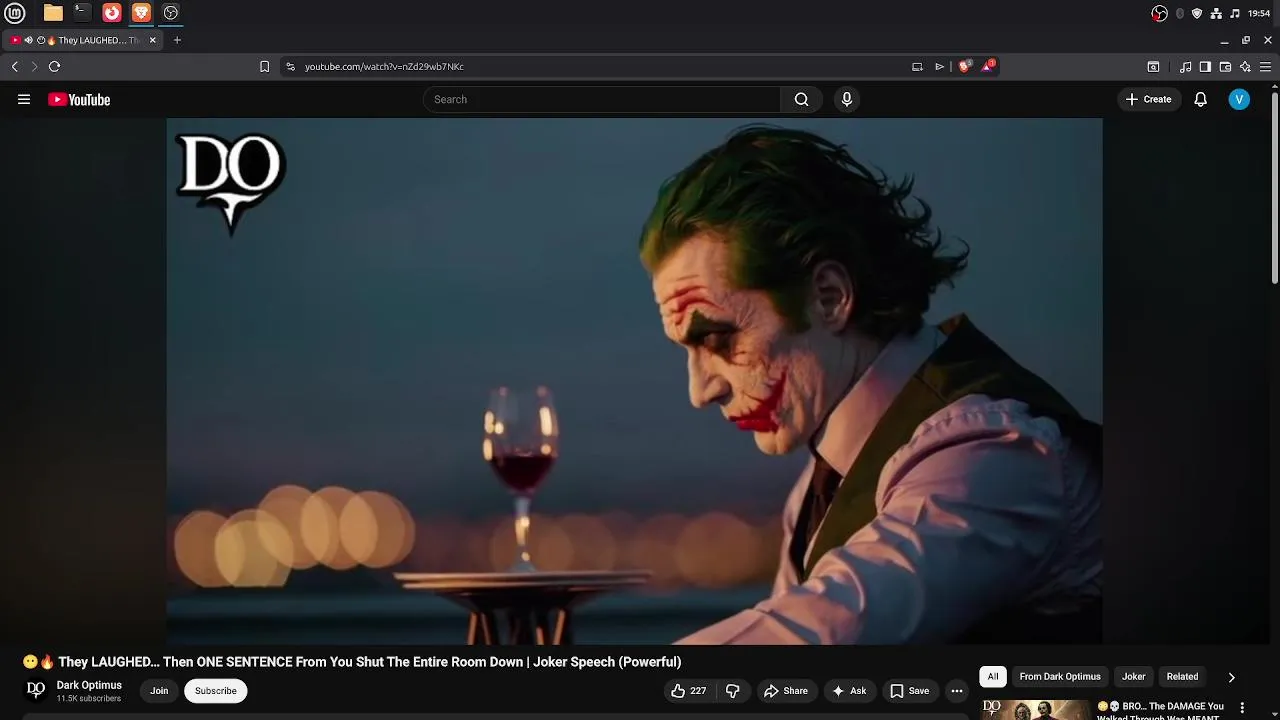The image size is (1280, 720).
Task: Open the browser main menu
Action: coord(1265,67)
